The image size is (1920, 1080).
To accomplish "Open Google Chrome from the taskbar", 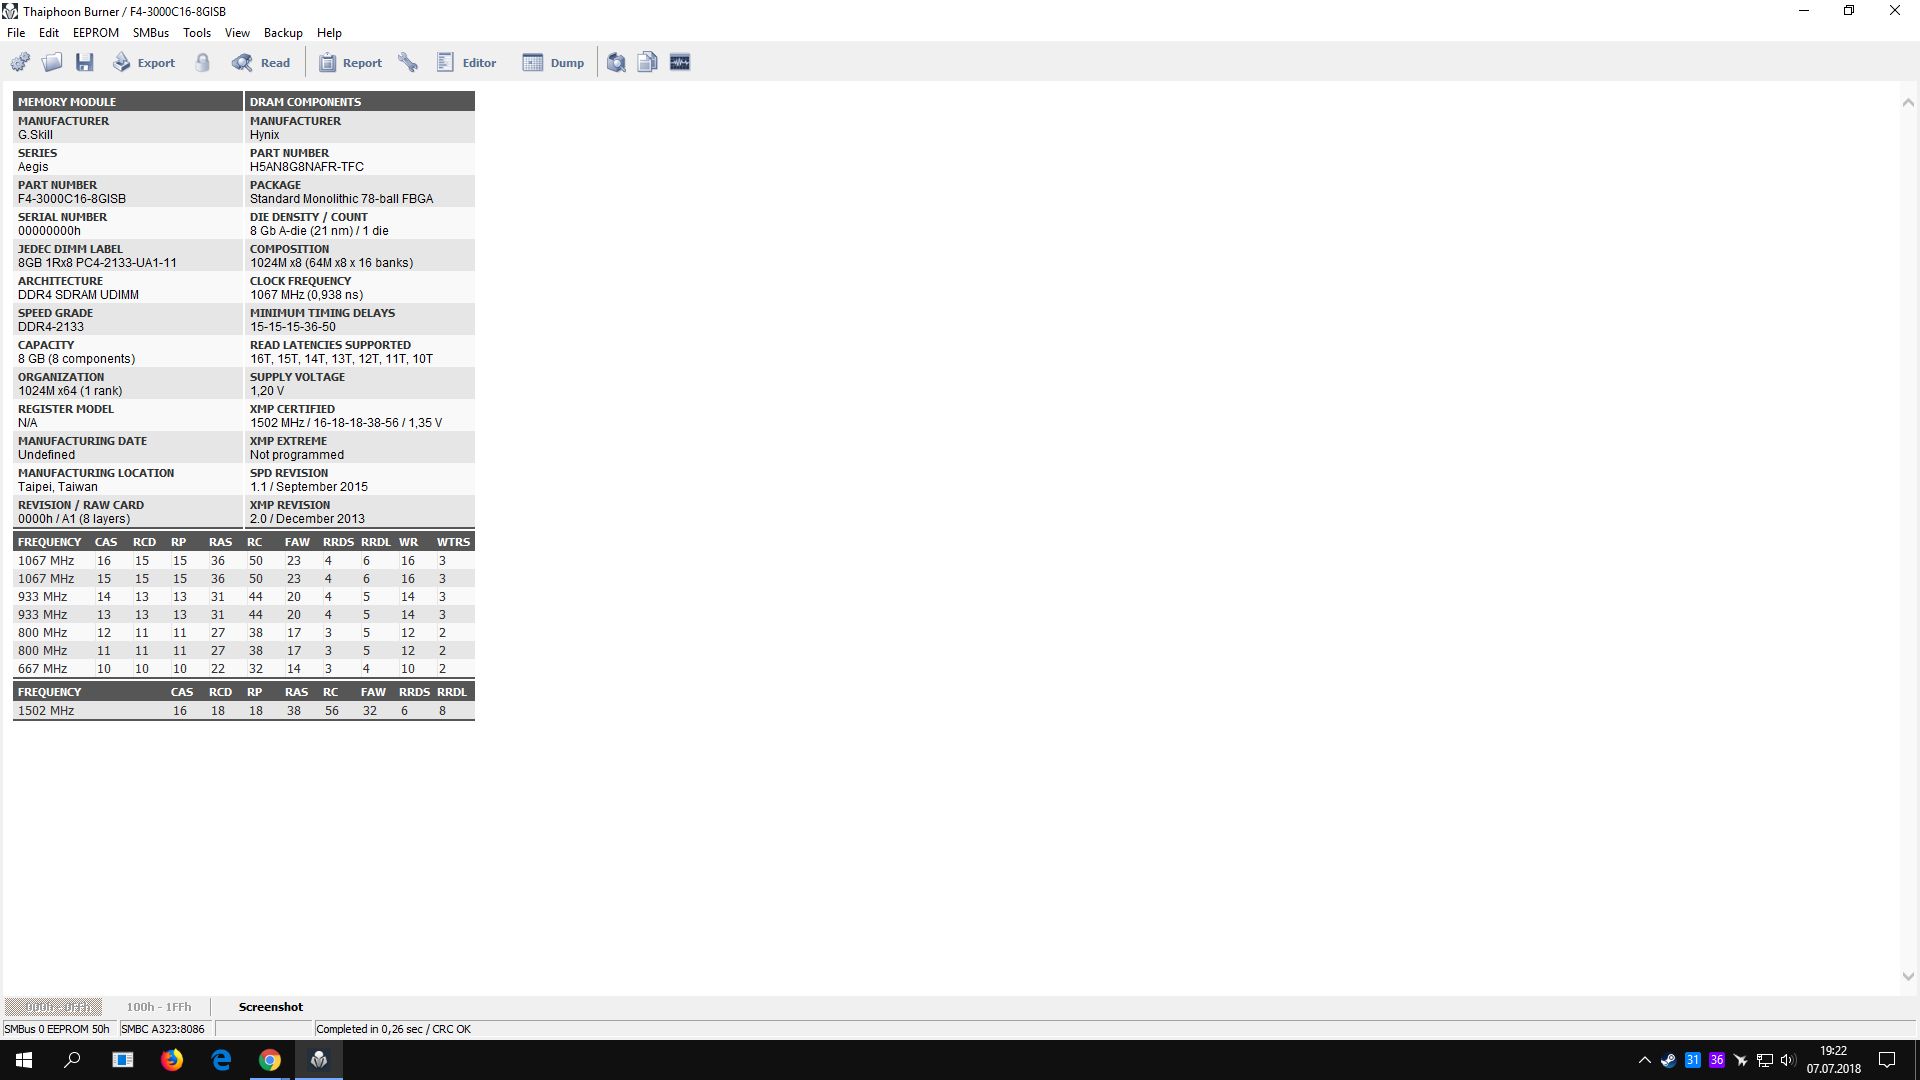I will [x=270, y=1060].
